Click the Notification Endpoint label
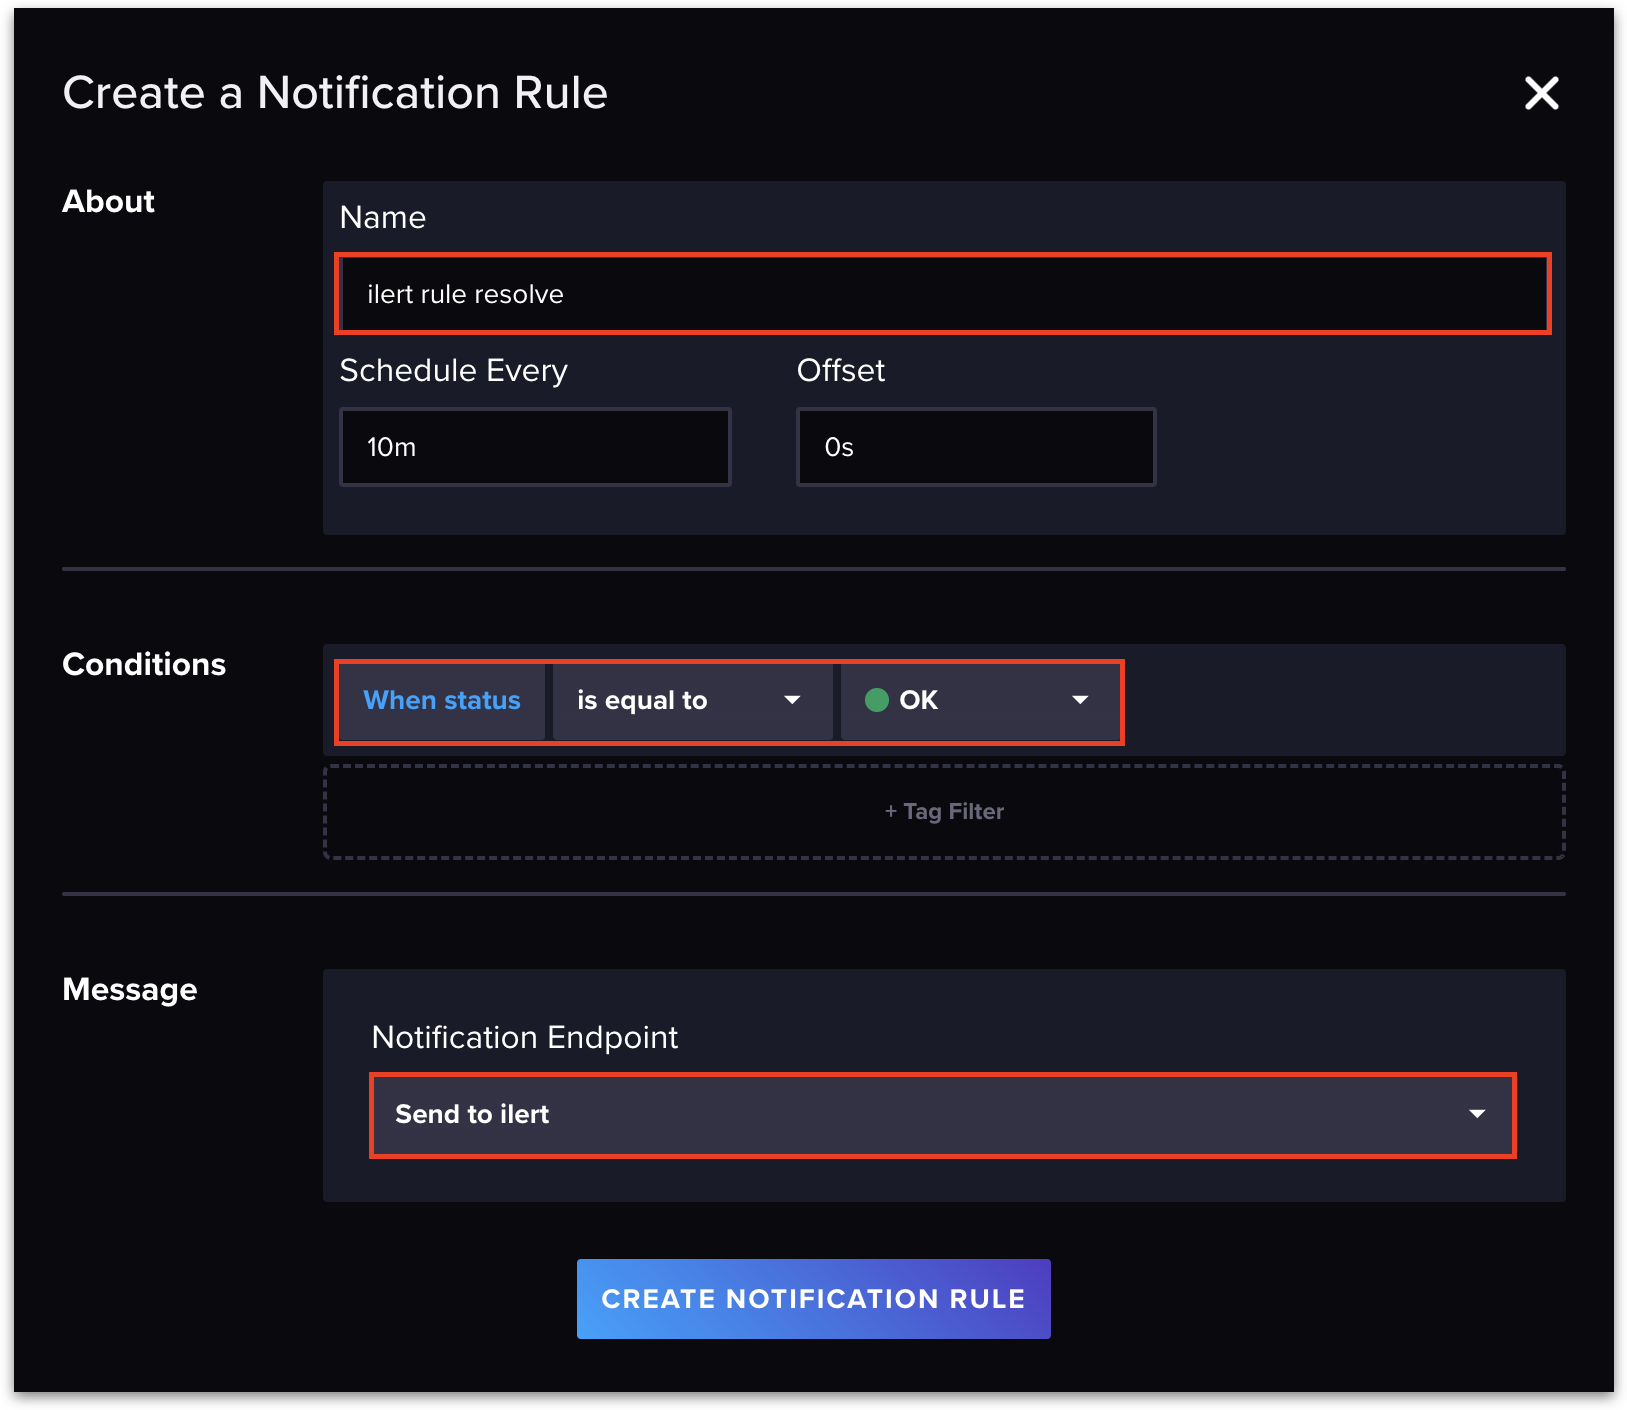Image resolution: width=1627 pixels, height=1410 pixels. pyautogui.click(x=524, y=1037)
